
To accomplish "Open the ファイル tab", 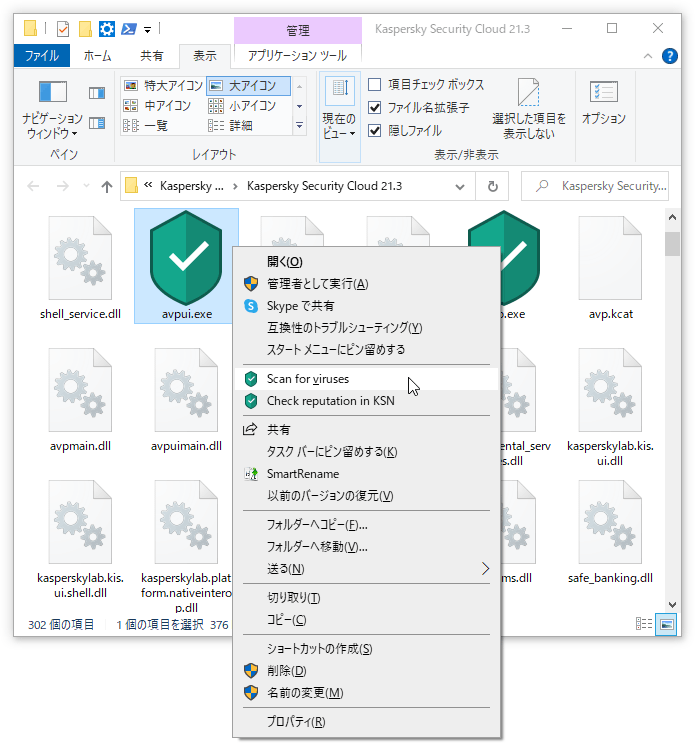I will click(42, 55).
